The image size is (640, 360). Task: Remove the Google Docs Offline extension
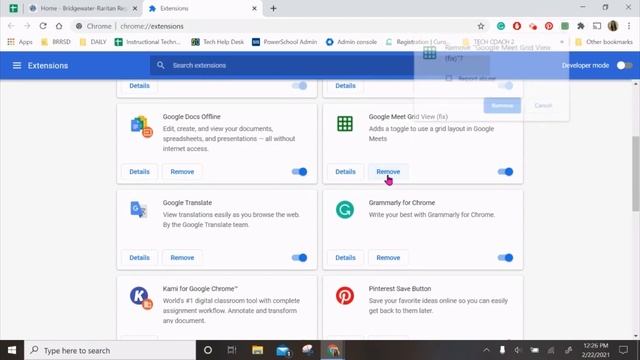(x=182, y=172)
